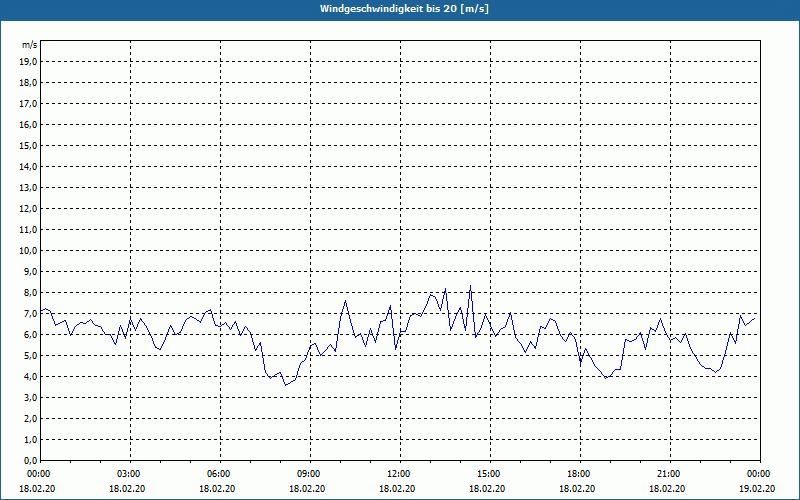Click the 5,0 y-axis label
The width and height of the screenshot is (800, 500).
pos(31,356)
